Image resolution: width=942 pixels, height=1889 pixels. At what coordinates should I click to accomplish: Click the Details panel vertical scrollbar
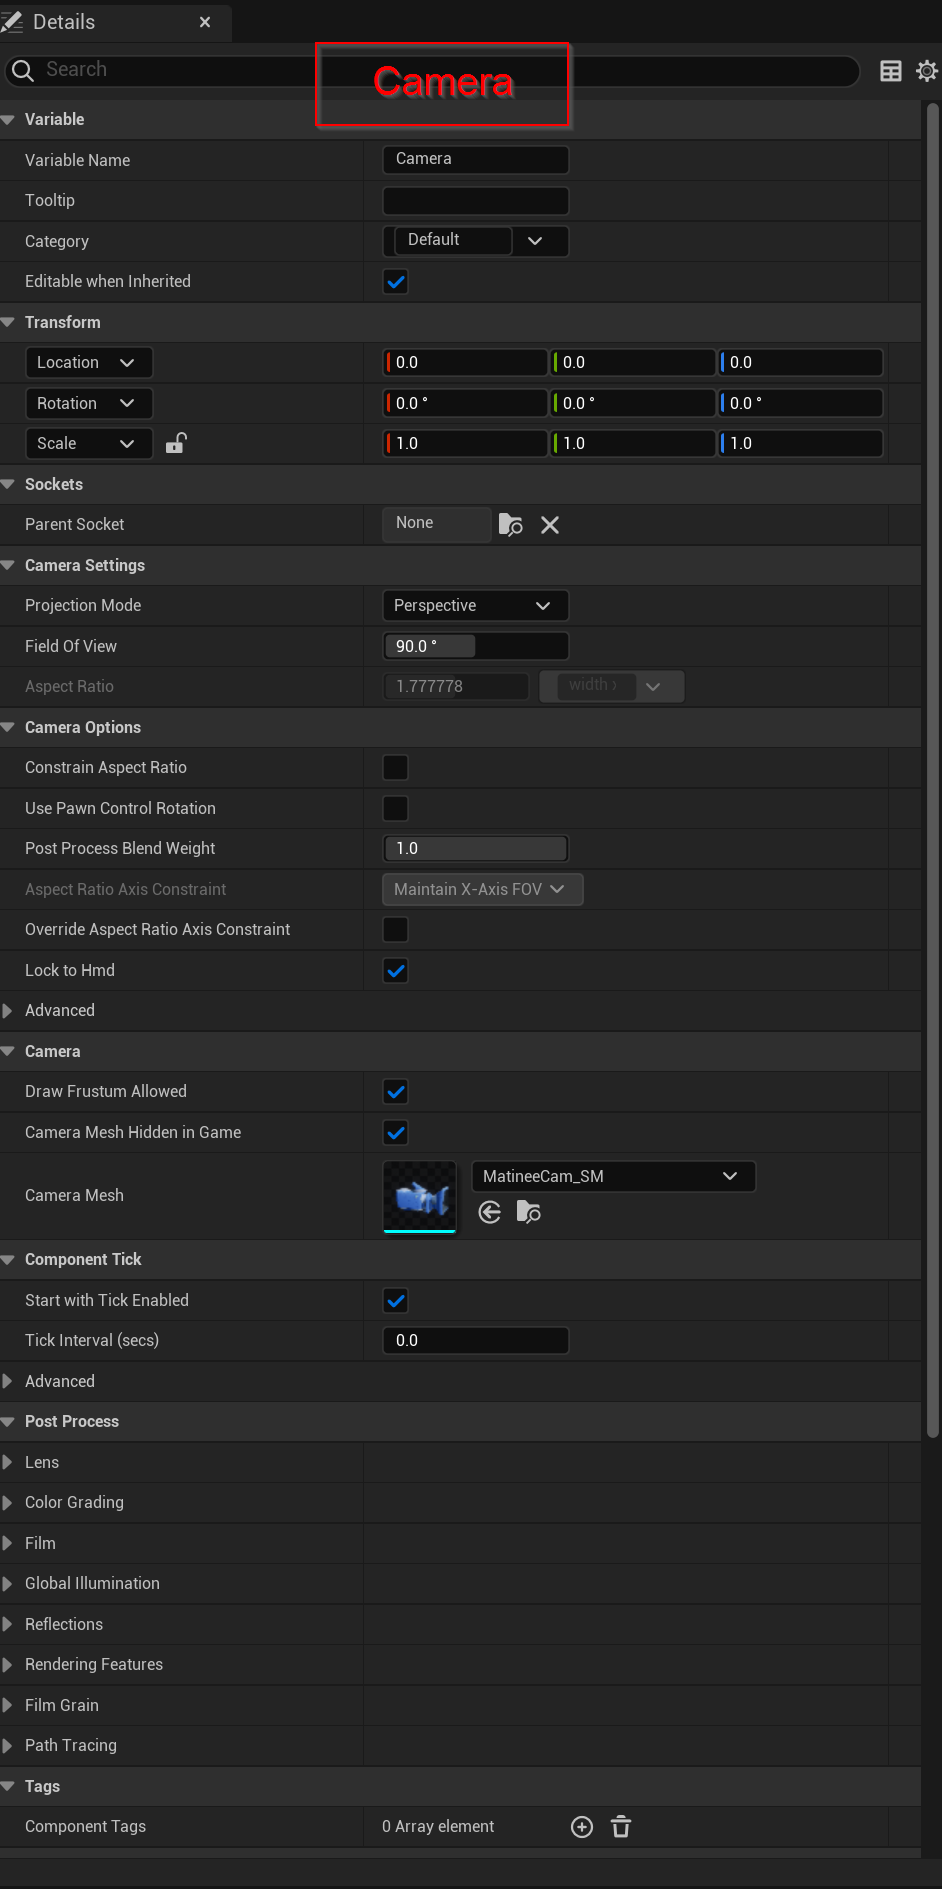click(x=932, y=770)
